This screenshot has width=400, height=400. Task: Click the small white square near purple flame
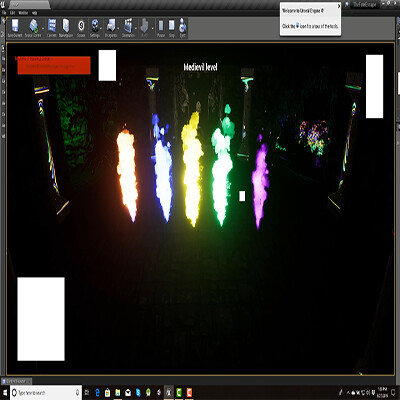click(x=242, y=196)
